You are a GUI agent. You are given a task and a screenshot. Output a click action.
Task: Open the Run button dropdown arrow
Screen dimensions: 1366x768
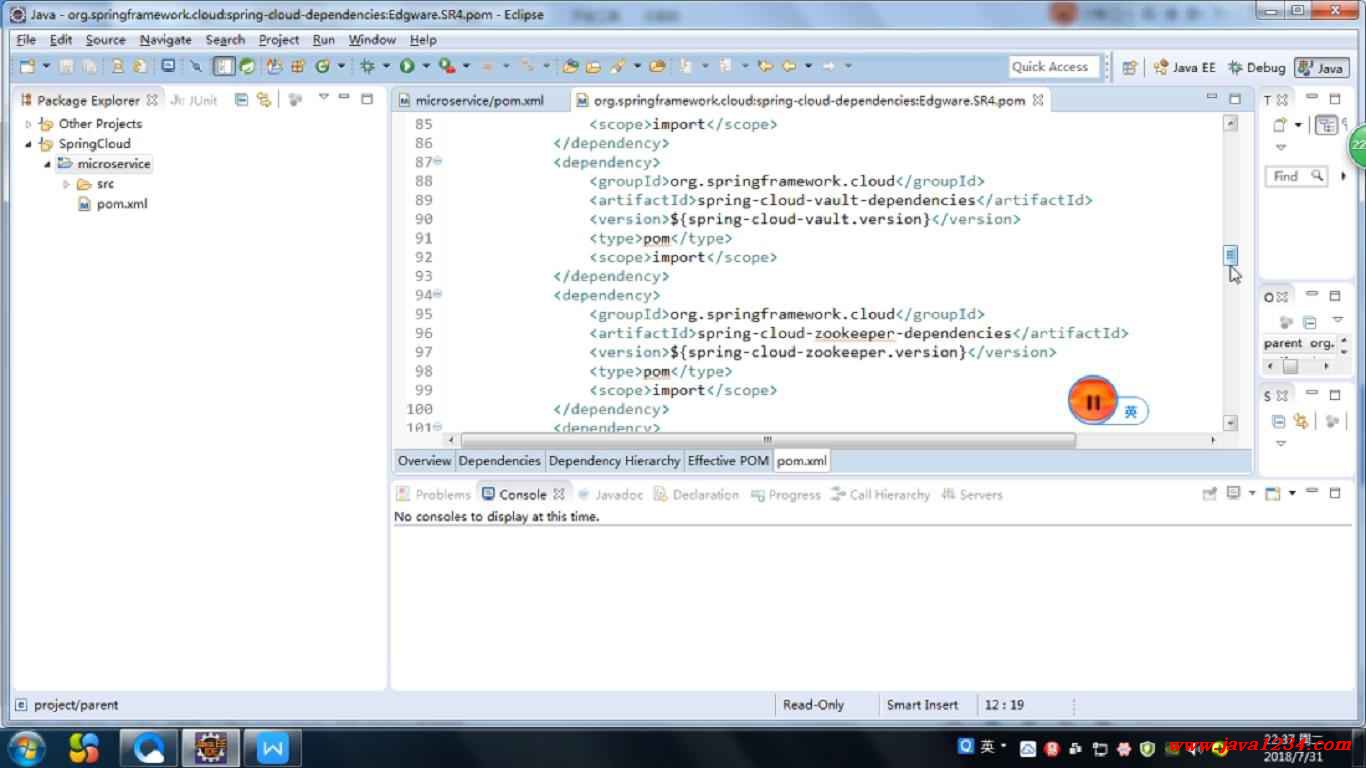point(425,66)
